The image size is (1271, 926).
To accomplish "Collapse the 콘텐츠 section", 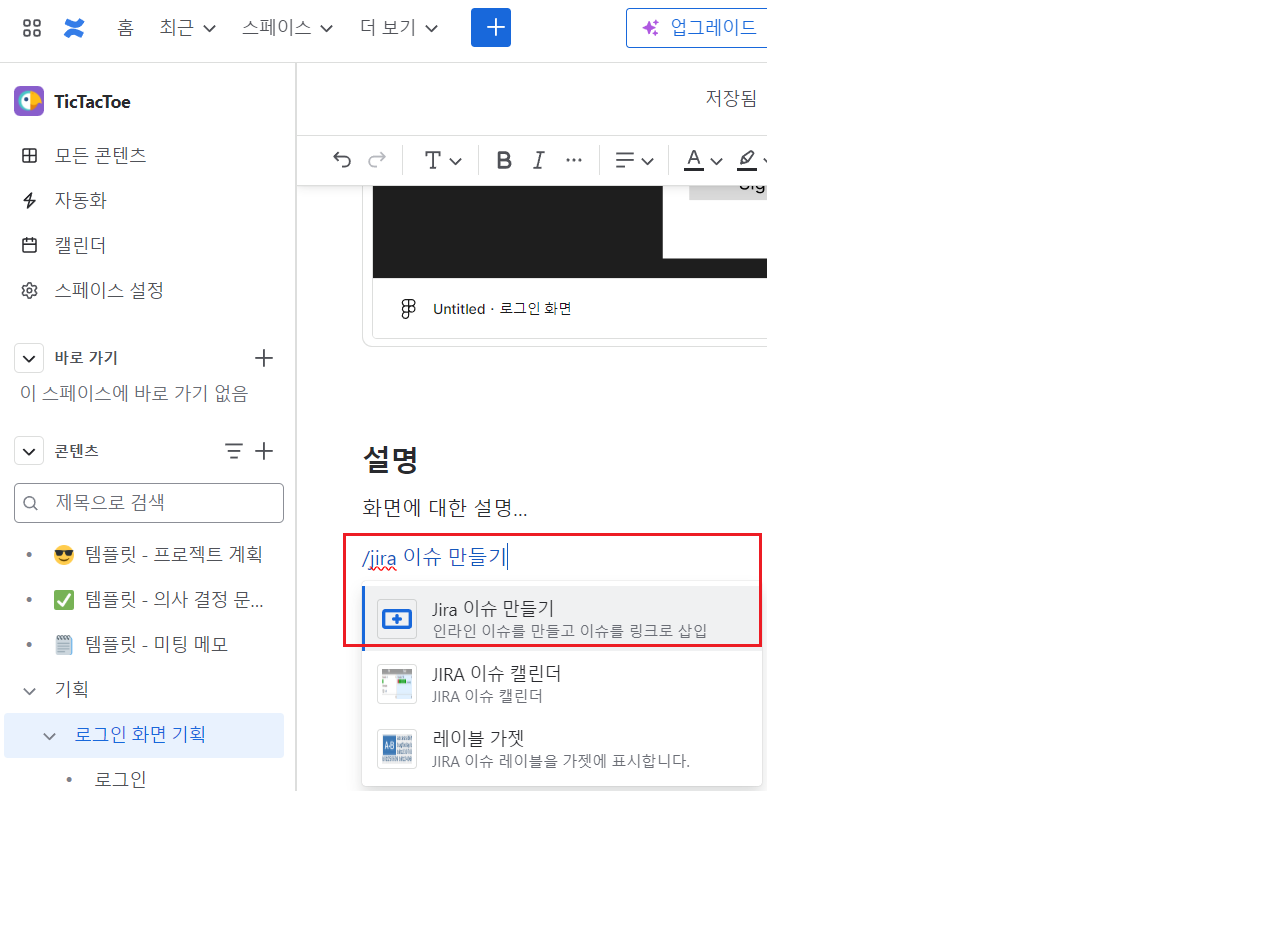I will click(x=29, y=451).
